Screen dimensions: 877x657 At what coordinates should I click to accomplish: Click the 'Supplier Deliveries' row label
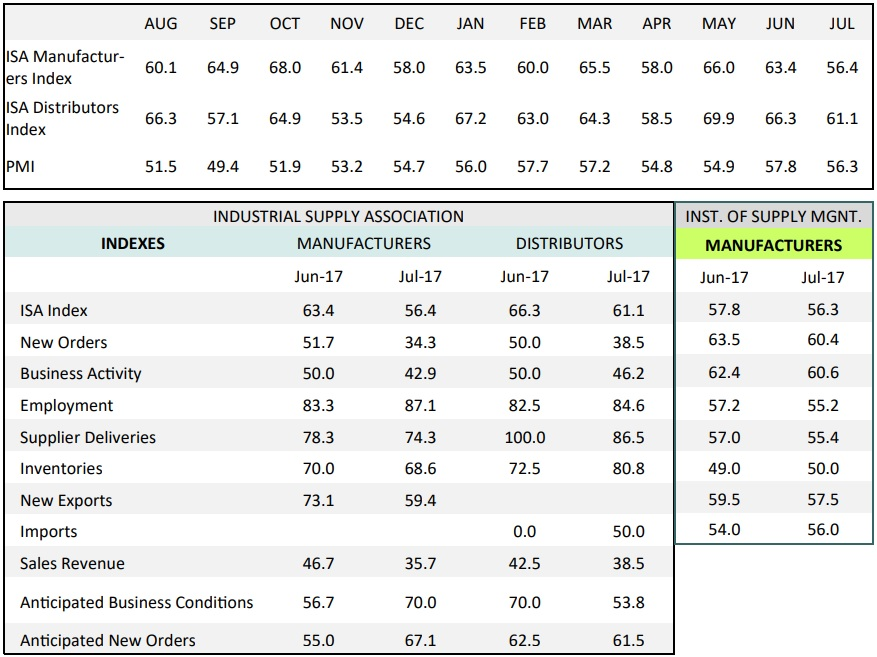(x=88, y=437)
